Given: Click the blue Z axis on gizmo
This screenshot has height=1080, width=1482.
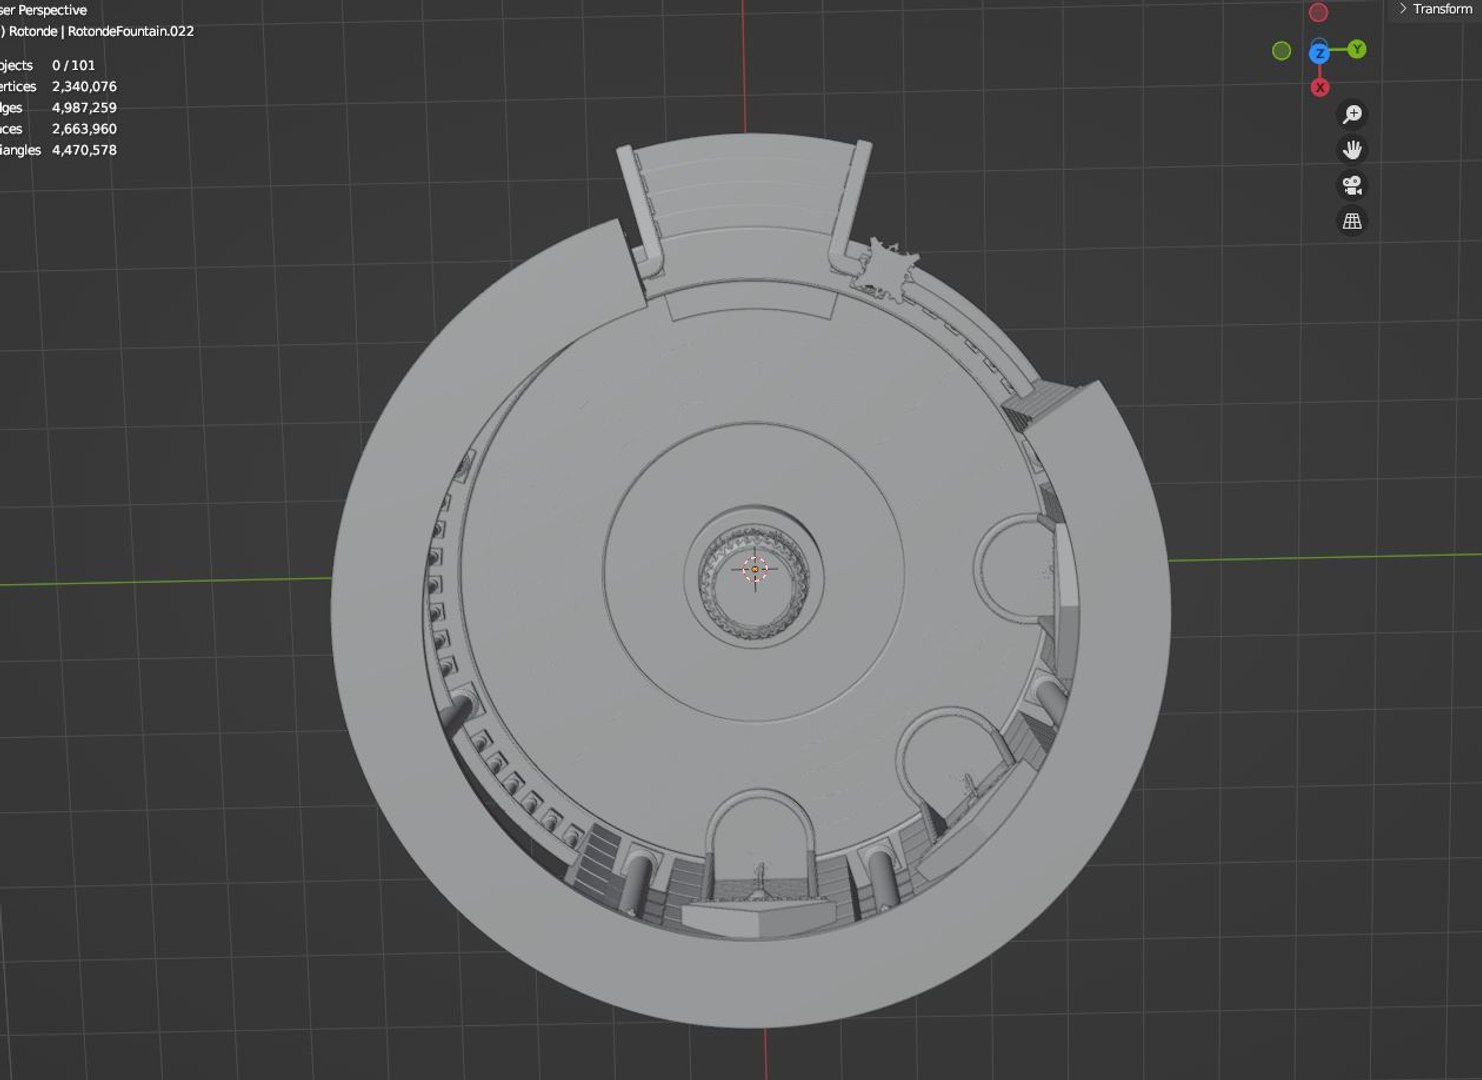Looking at the screenshot, I should pyautogui.click(x=1319, y=53).
